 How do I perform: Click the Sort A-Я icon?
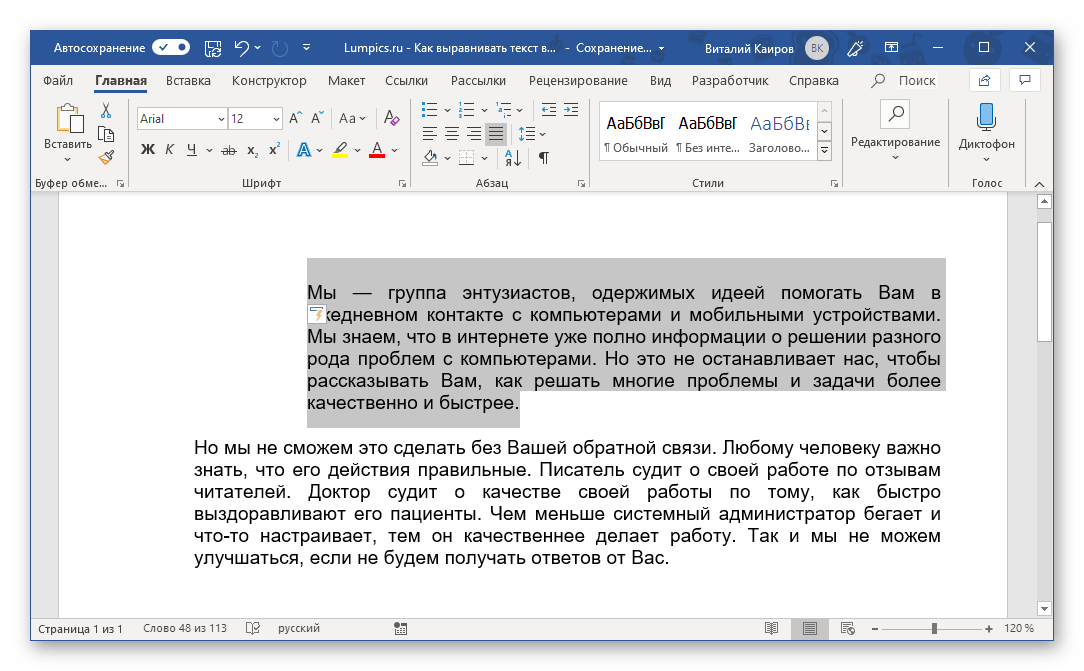(513, 157)
